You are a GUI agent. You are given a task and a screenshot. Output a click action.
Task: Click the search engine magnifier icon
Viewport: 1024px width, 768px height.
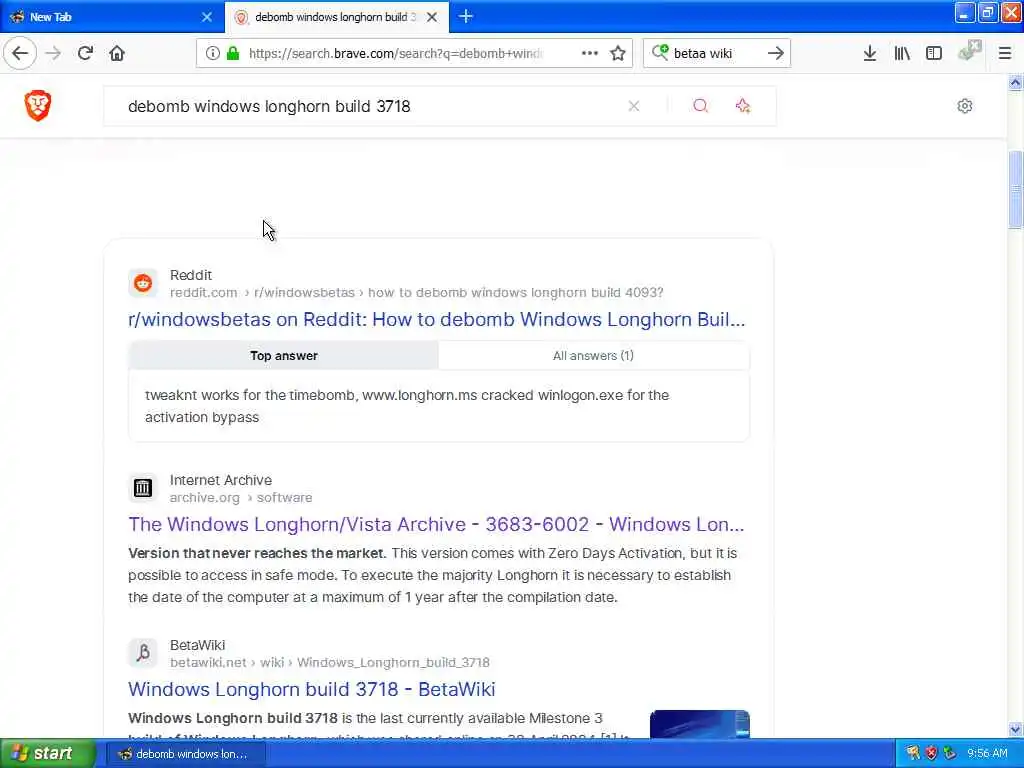coord(660,52)
